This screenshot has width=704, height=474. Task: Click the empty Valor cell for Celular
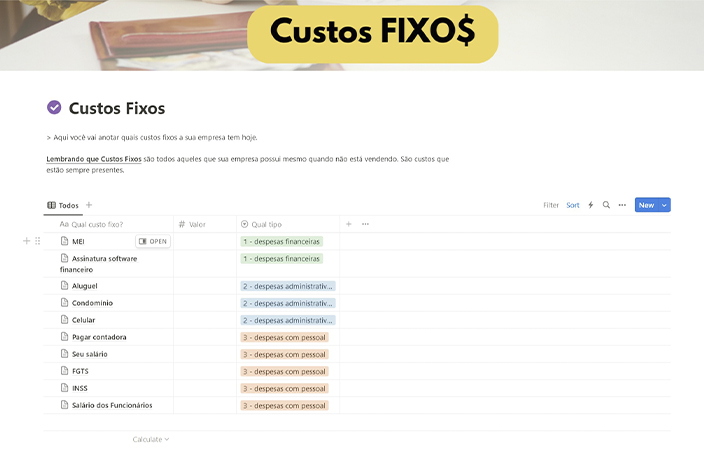pyautogui.click(x=205, y=320)
